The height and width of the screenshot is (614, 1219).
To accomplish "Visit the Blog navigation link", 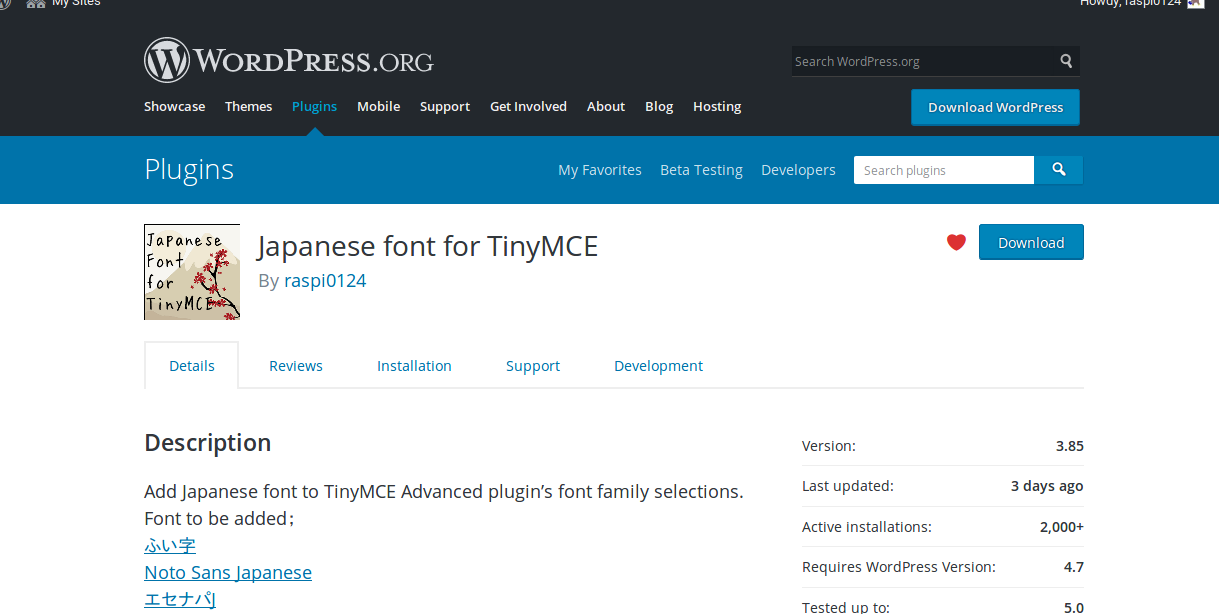I will coord(659,106).
